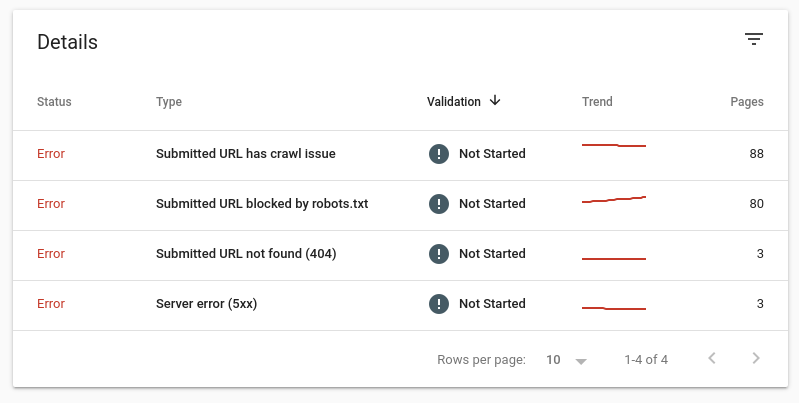Open the filter rows icon
This screenshot has height=403, width=799.
pos(753,39)
